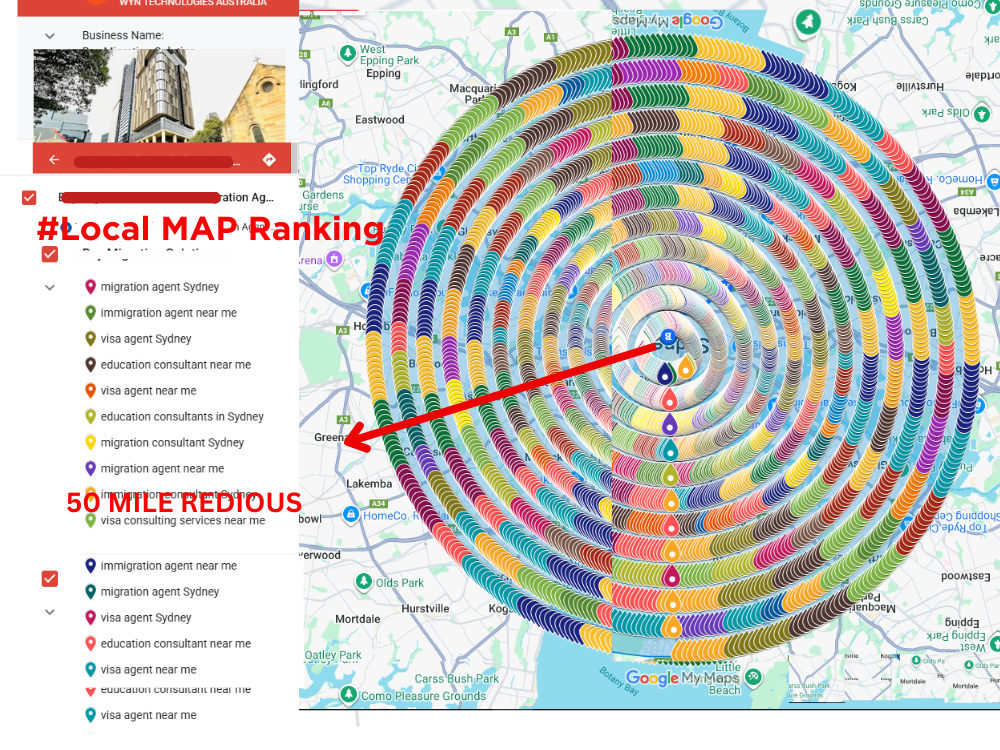This screenshot has width=1000, height=750.
Task: Collapse the Business Name chevron
Action: [50, 36]
